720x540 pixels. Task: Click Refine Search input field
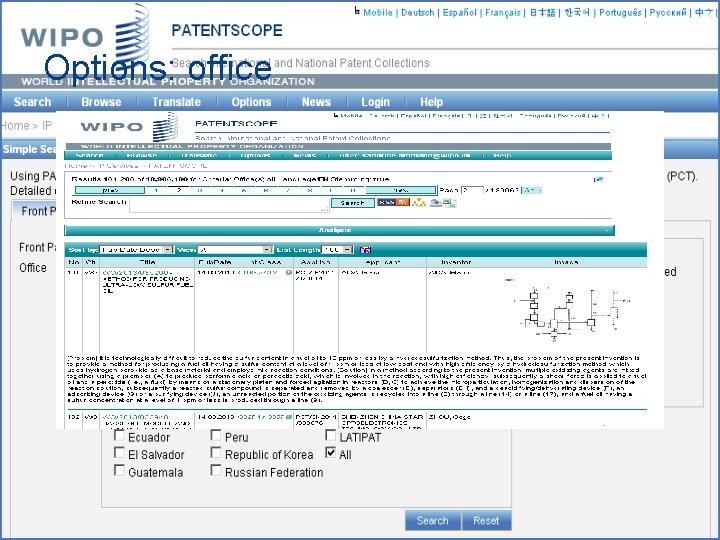[229, 205]
